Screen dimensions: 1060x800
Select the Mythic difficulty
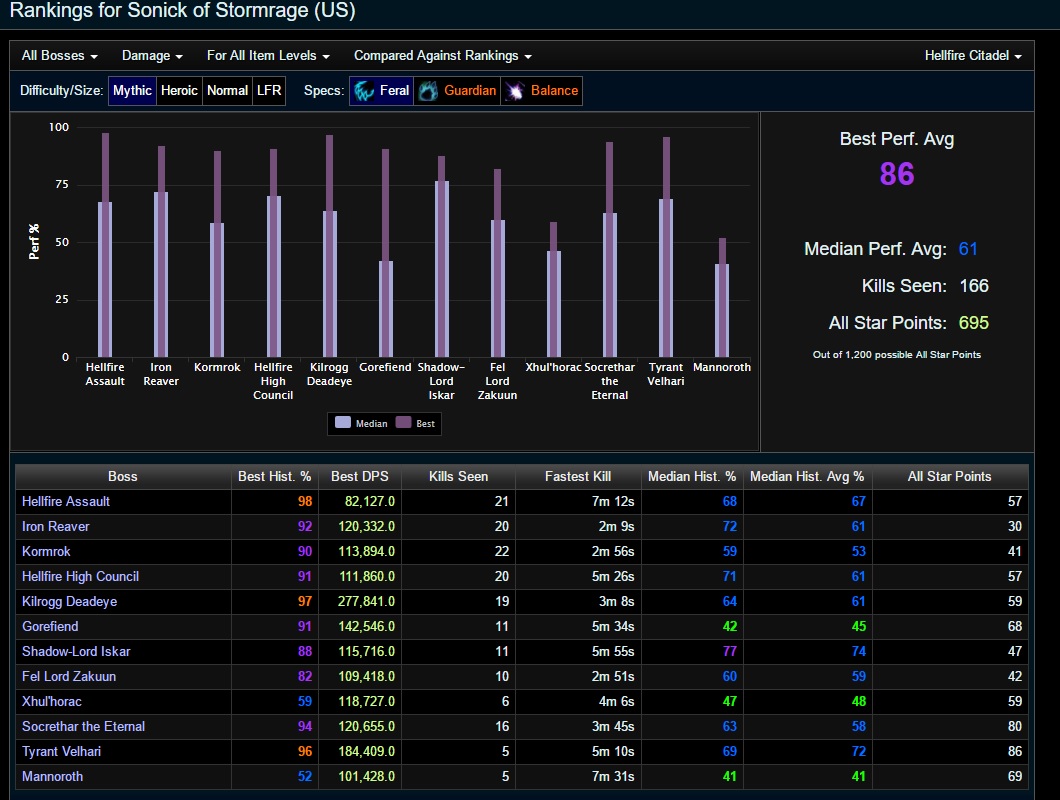pos(132,91)
